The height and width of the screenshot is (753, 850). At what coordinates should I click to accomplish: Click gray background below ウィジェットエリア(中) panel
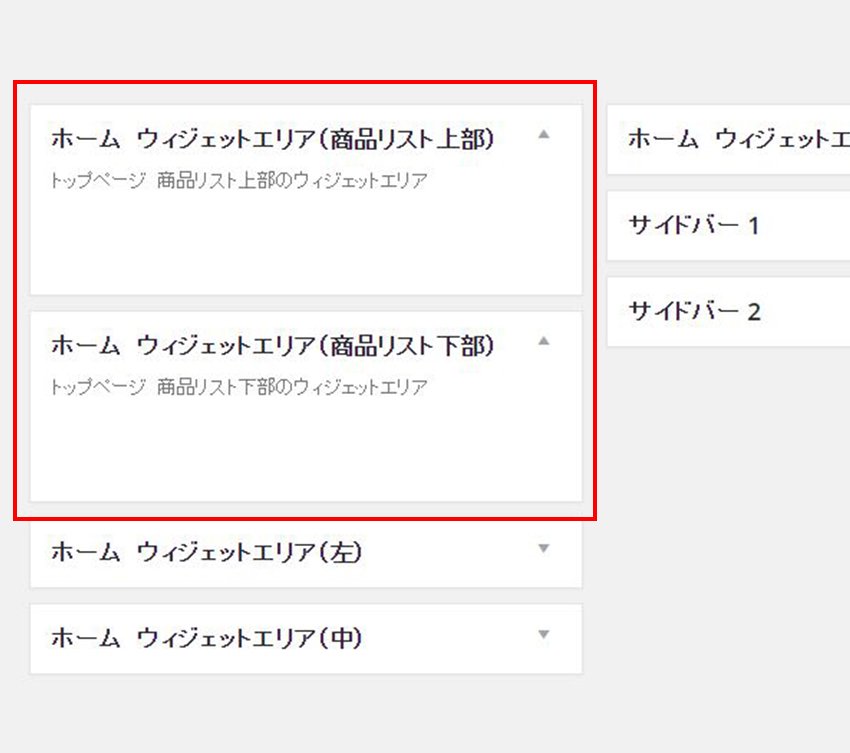(305, 712)
